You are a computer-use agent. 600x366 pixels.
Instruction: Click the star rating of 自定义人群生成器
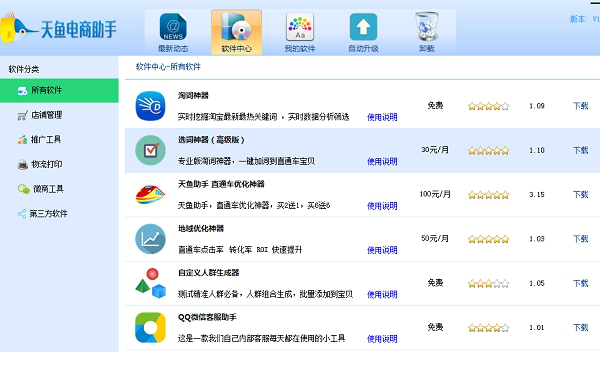(489, 284)
